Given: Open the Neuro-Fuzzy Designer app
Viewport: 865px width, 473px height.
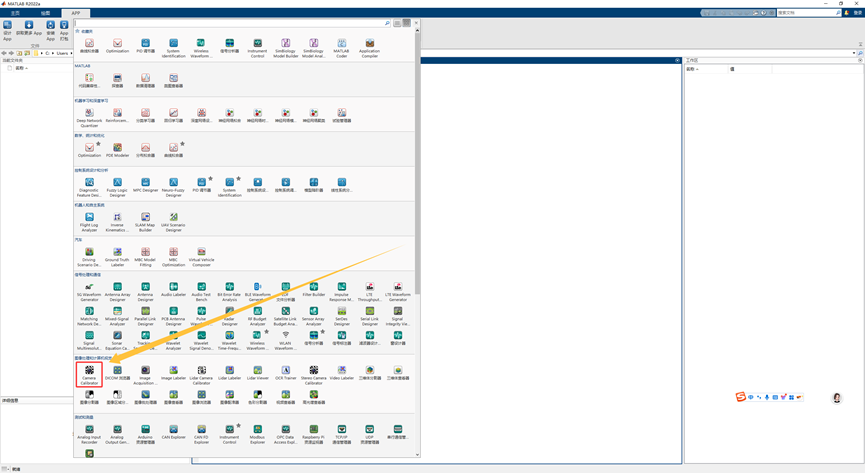Looking at the screenshot, I should 173,187.
